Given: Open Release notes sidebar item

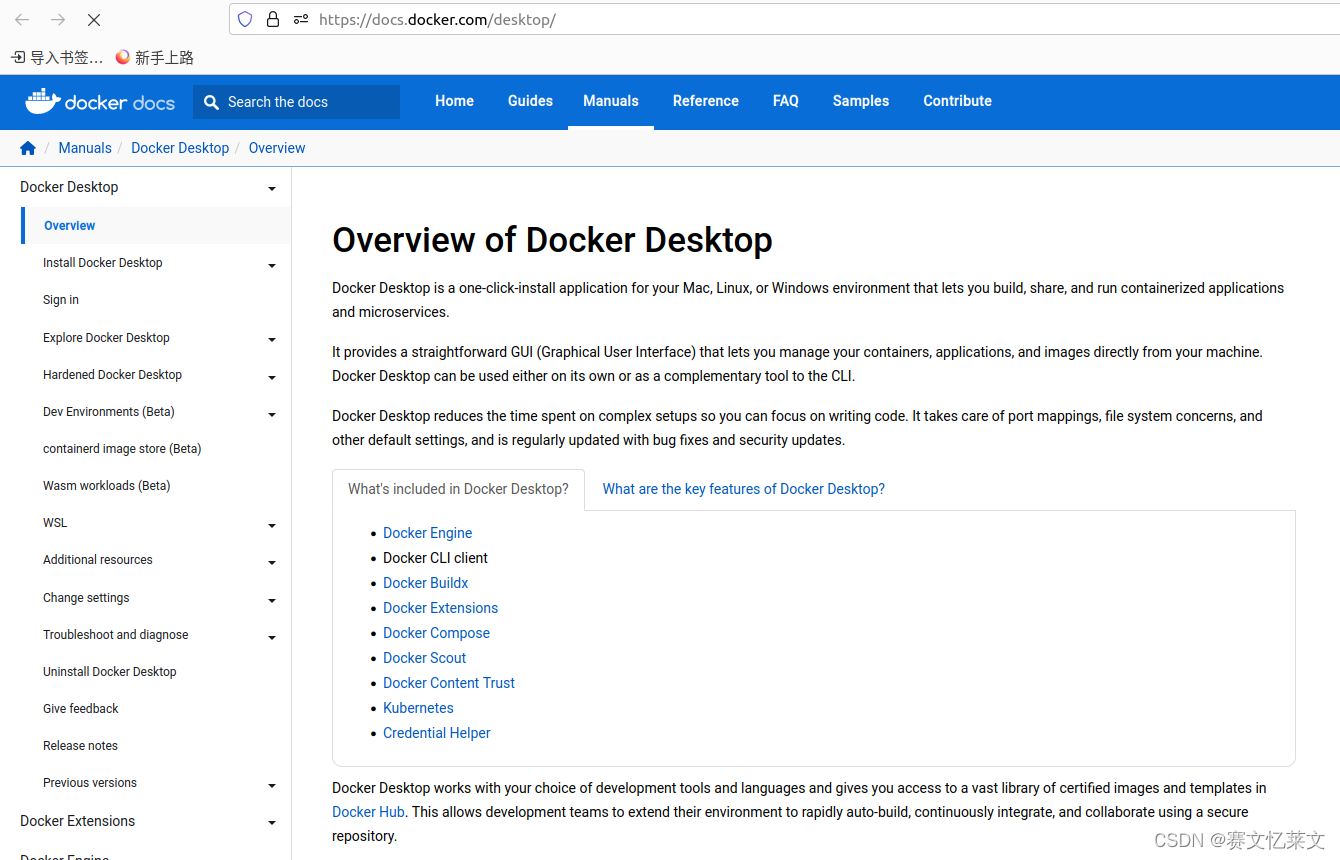Looking at the screenshot, I should pos(80,746).
